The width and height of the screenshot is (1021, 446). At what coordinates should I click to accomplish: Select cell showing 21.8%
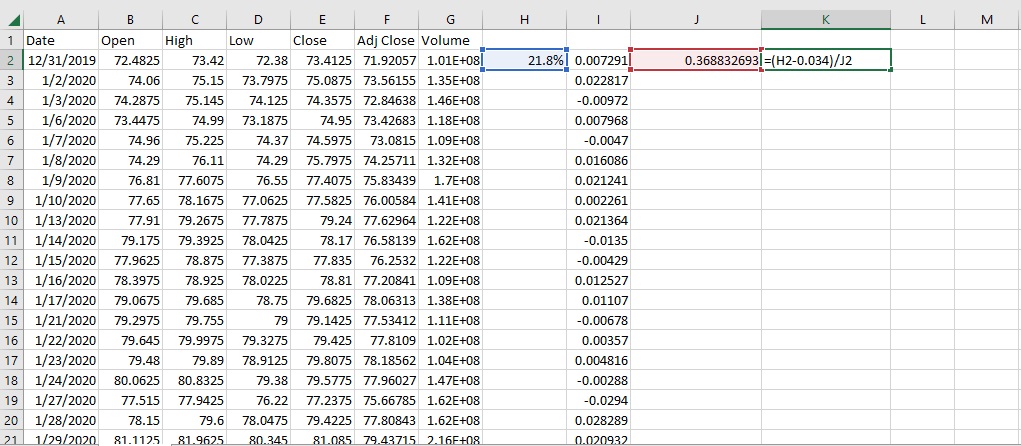(525, 61)
